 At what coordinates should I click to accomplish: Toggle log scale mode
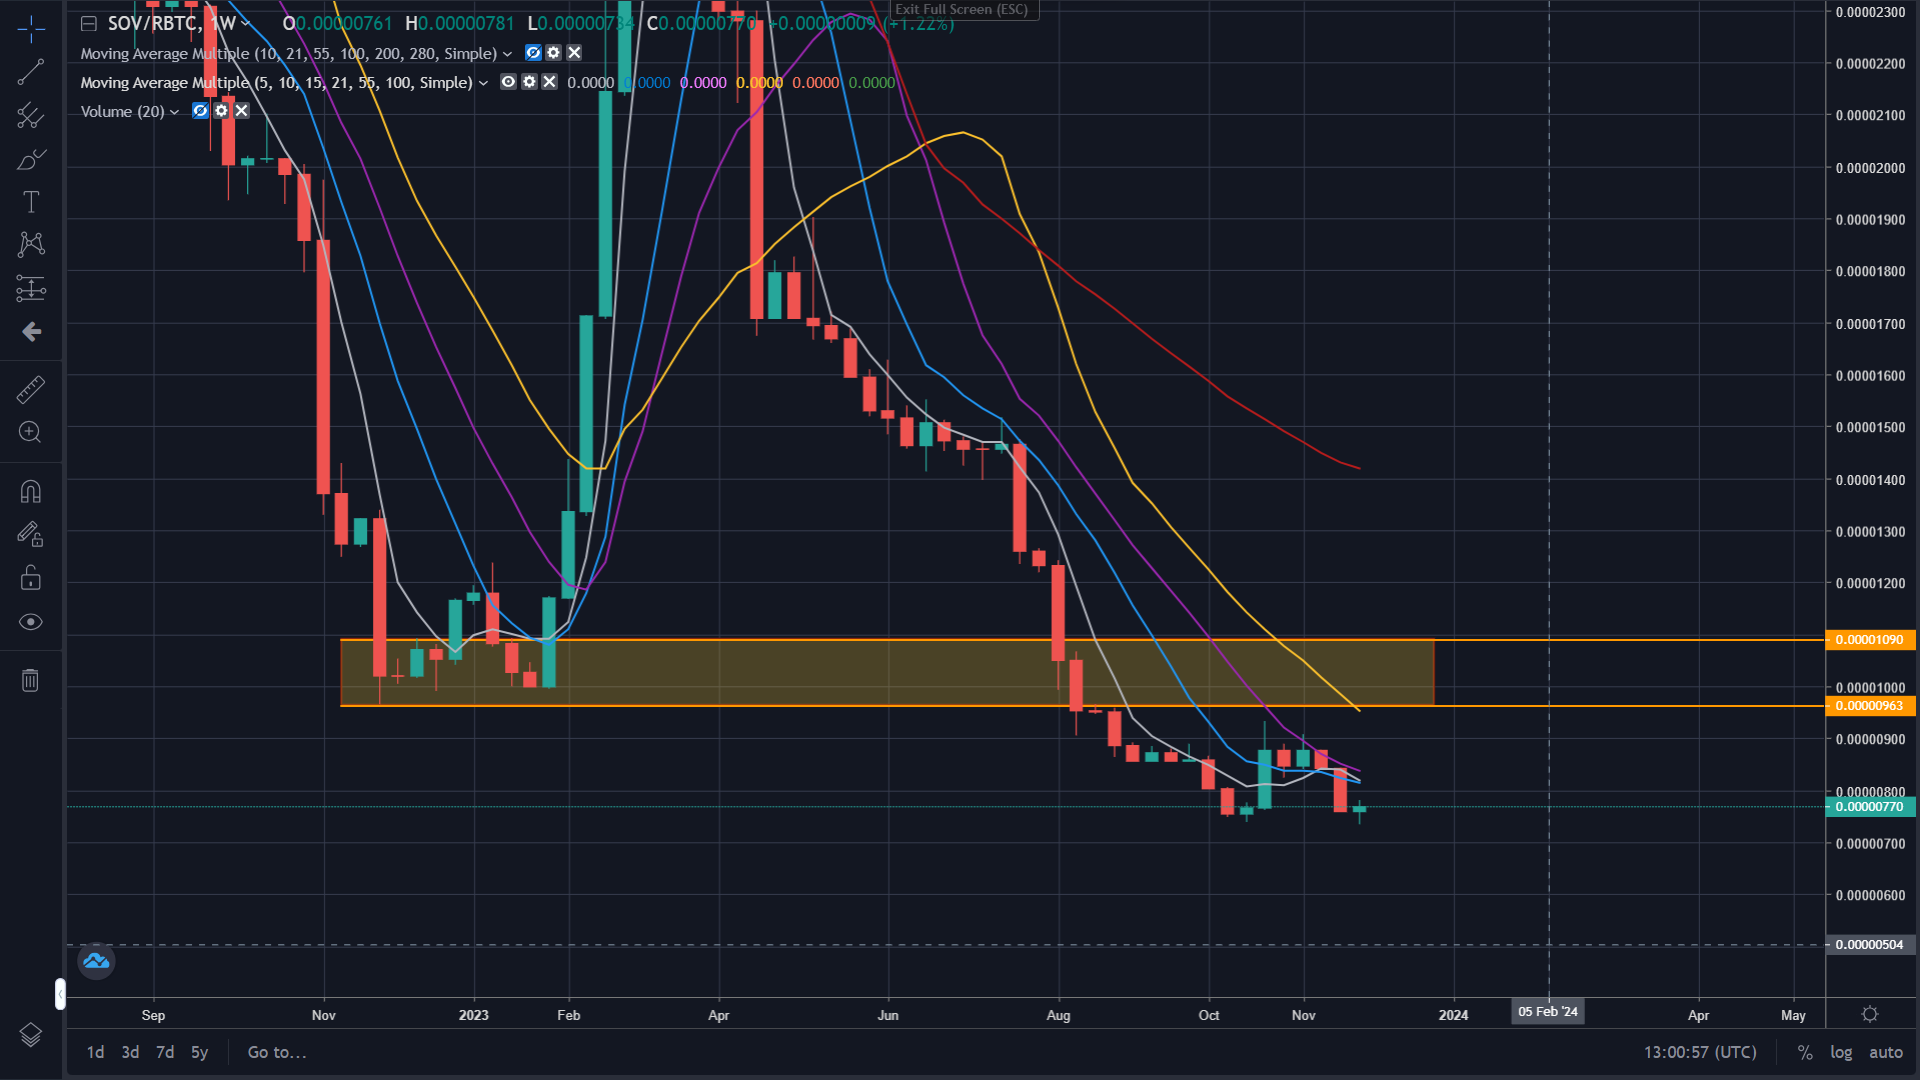click(1841, 1053)
